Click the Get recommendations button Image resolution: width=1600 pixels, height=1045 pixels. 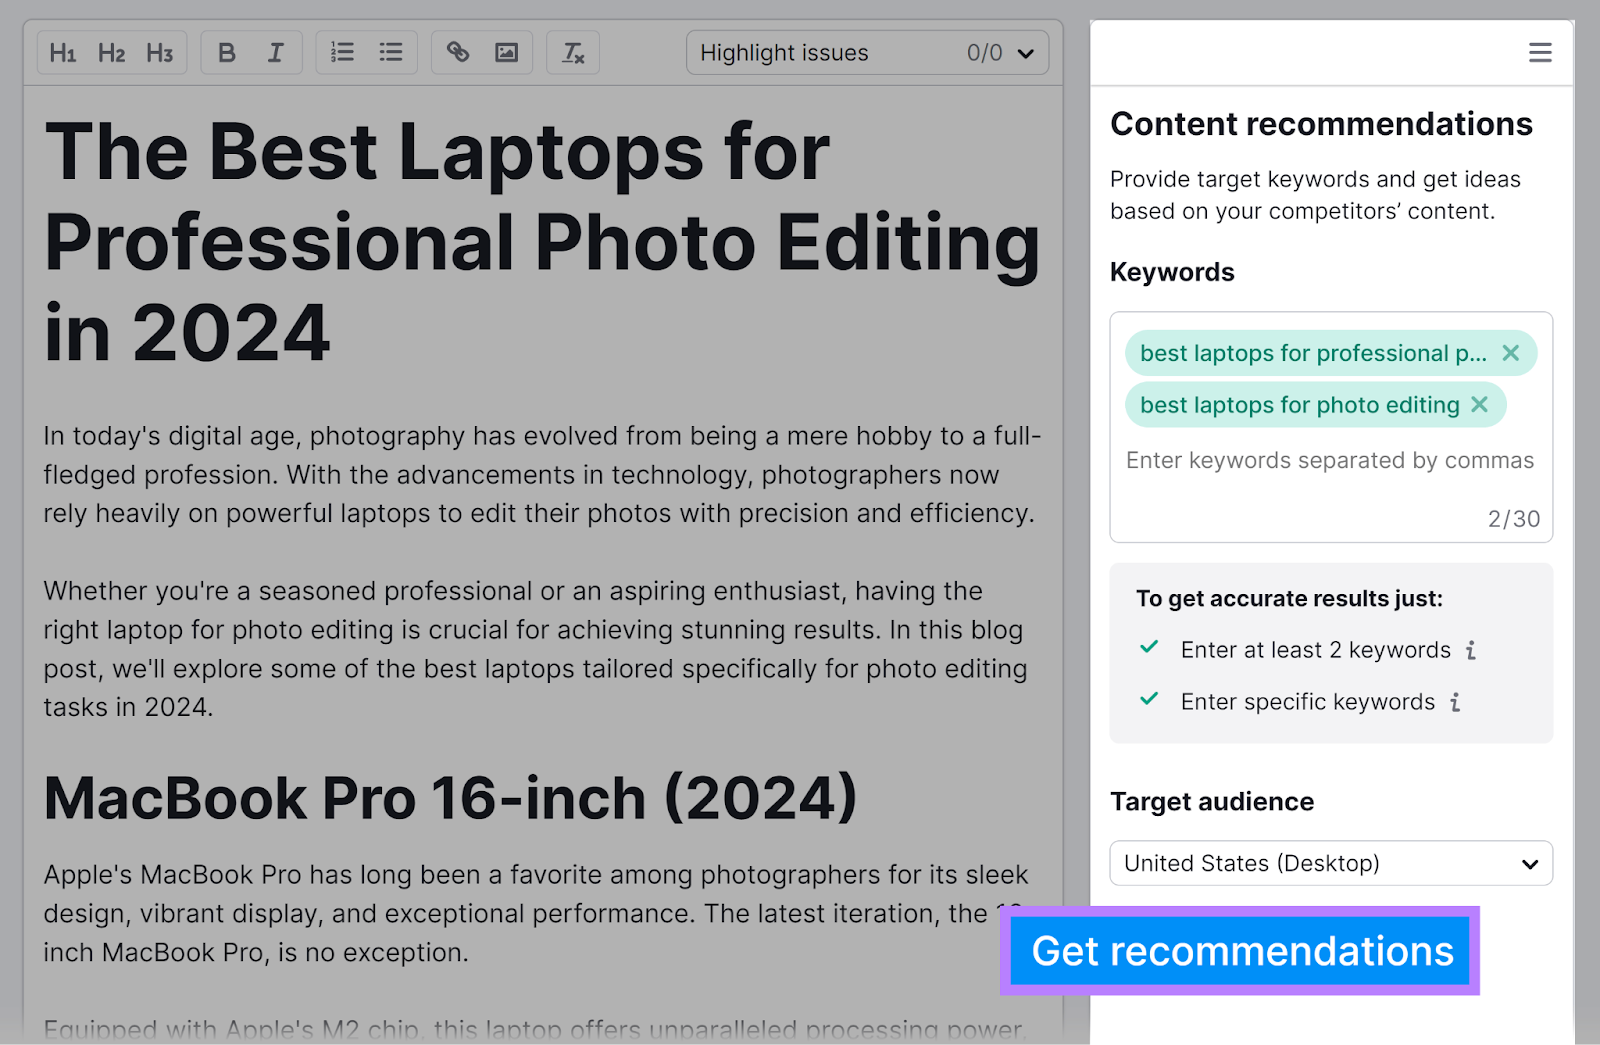click(1240, 951)
